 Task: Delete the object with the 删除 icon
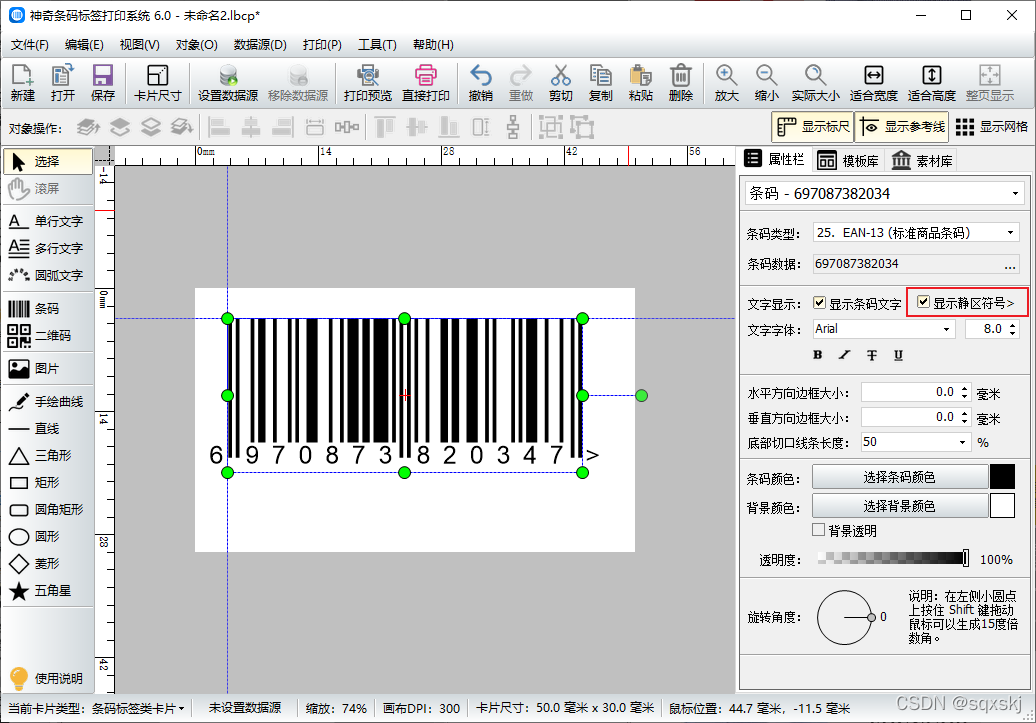tap(681, 83)
